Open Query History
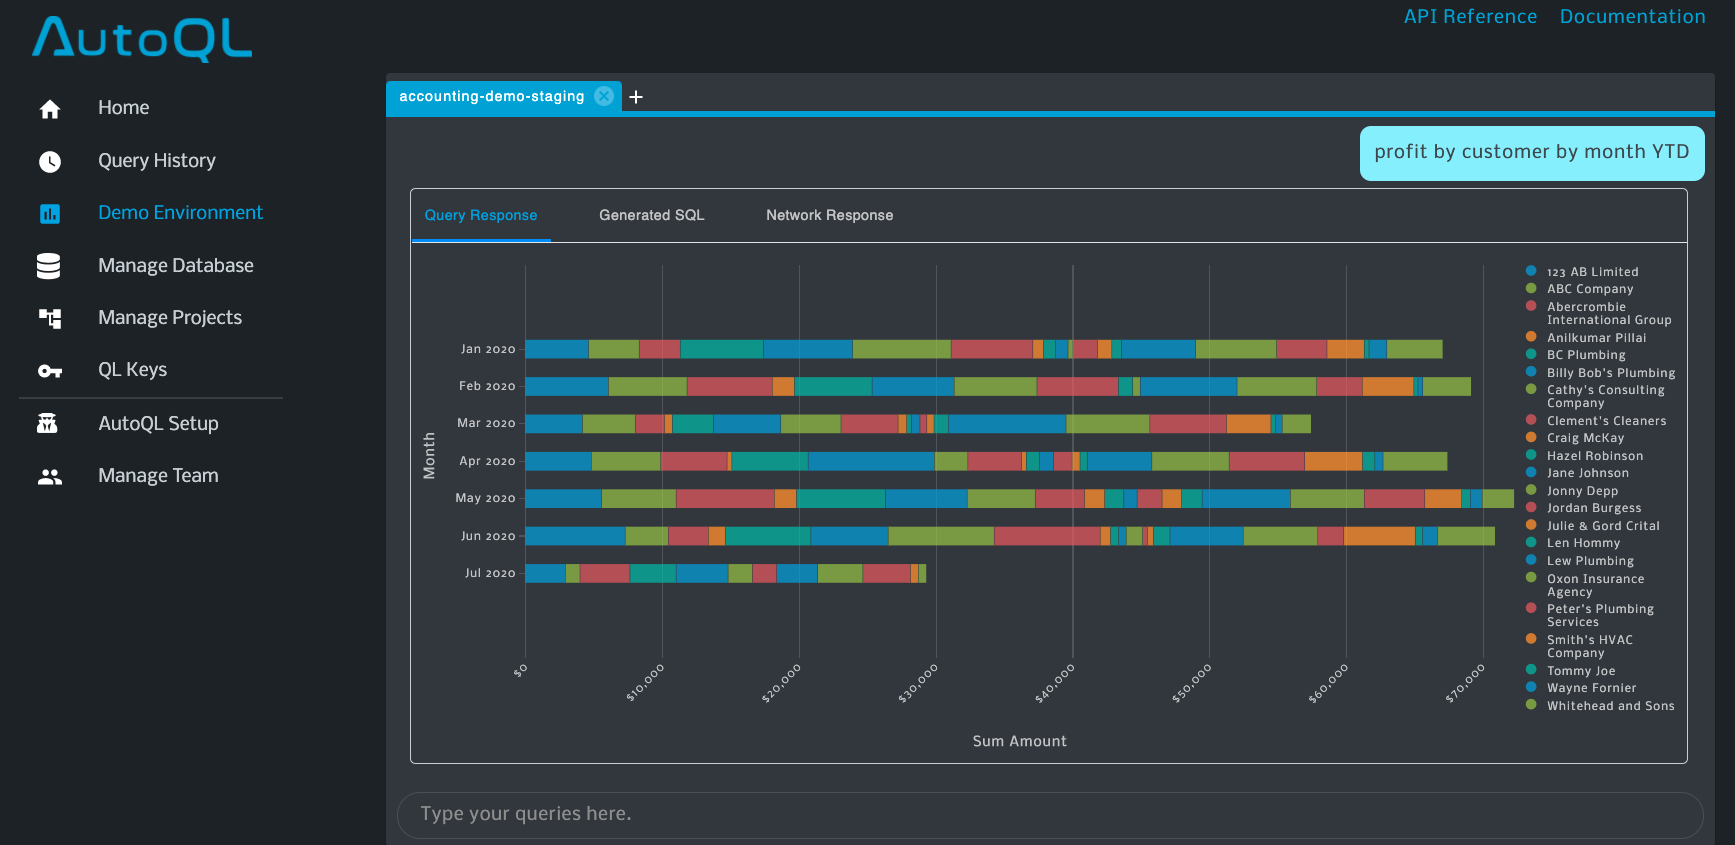Image resolution: width=1735 pixels, height=845 pixels. click(x=157, y=161)
